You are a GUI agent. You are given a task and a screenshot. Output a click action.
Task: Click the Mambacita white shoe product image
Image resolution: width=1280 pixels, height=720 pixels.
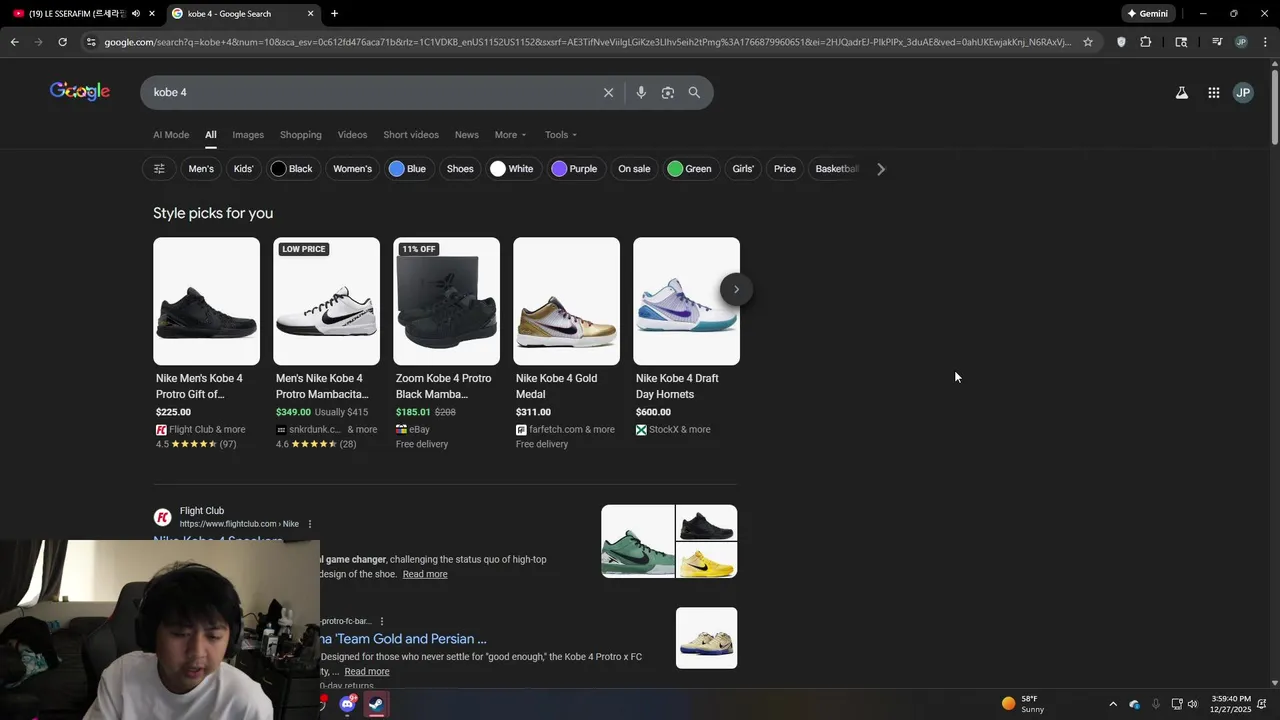tap(326, 301)
